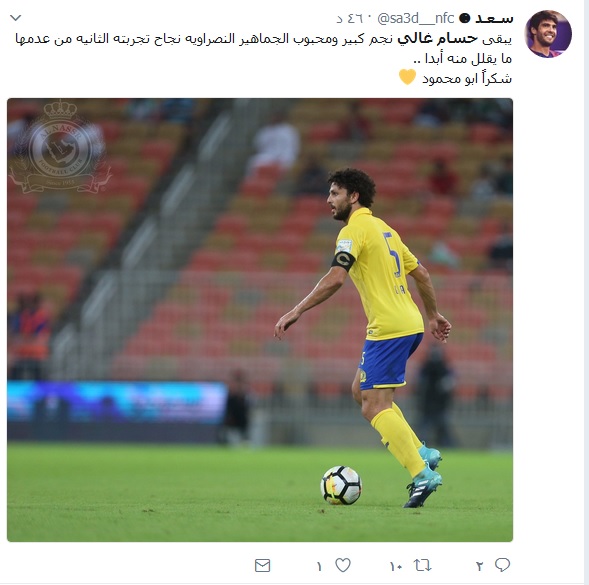The height and width of the screenshot is (585, 589).
Task: Click the reply speech bubble icon
Action: pyautogui.click(x=502, y=565)
